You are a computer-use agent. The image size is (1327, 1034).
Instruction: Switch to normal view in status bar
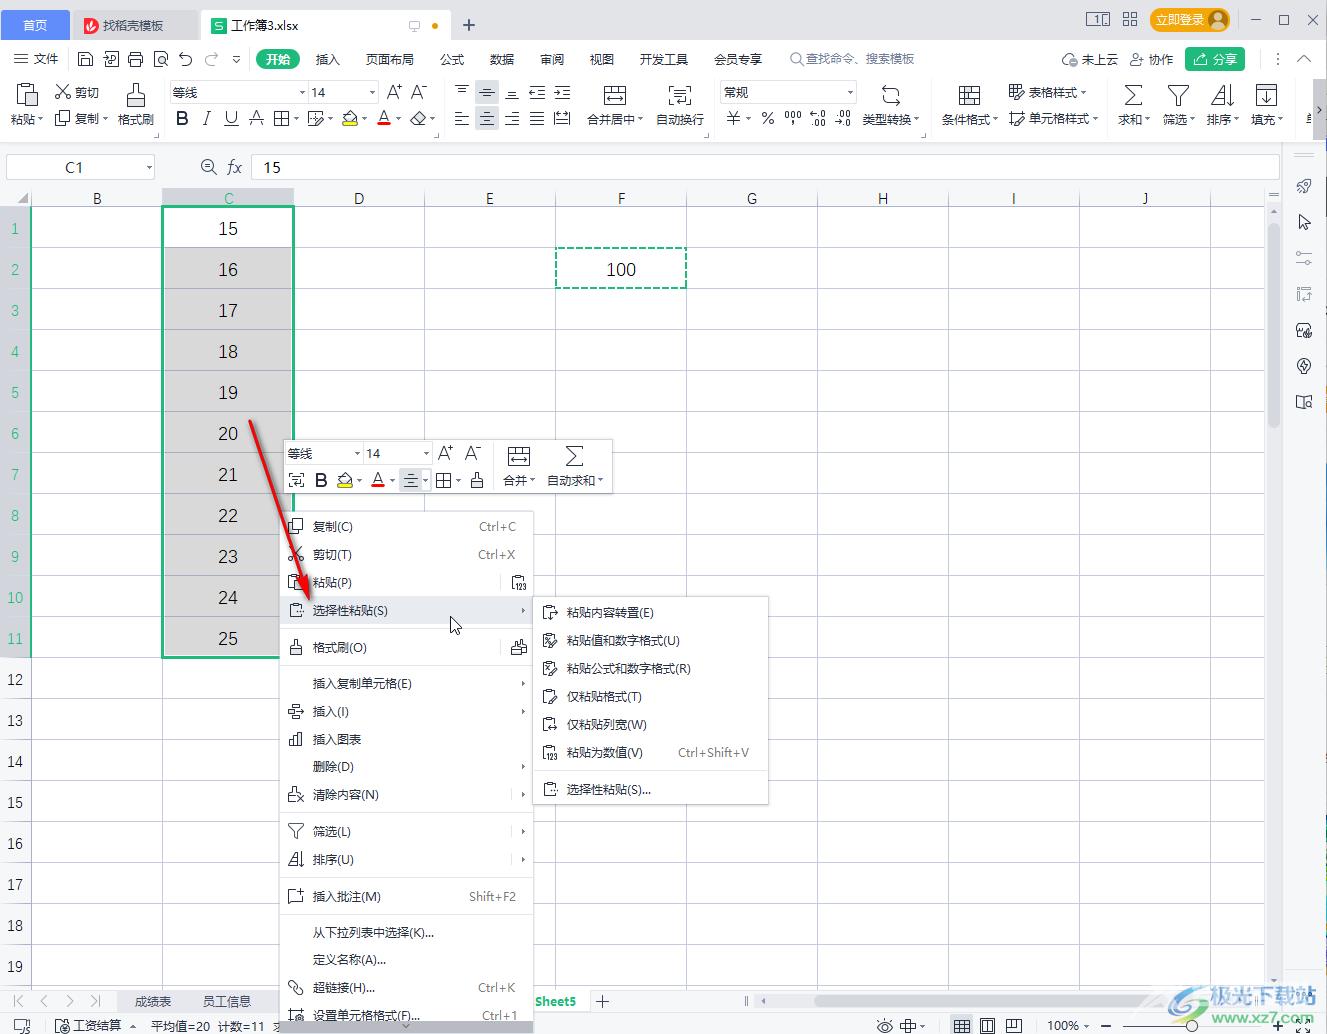[961, 1025]
